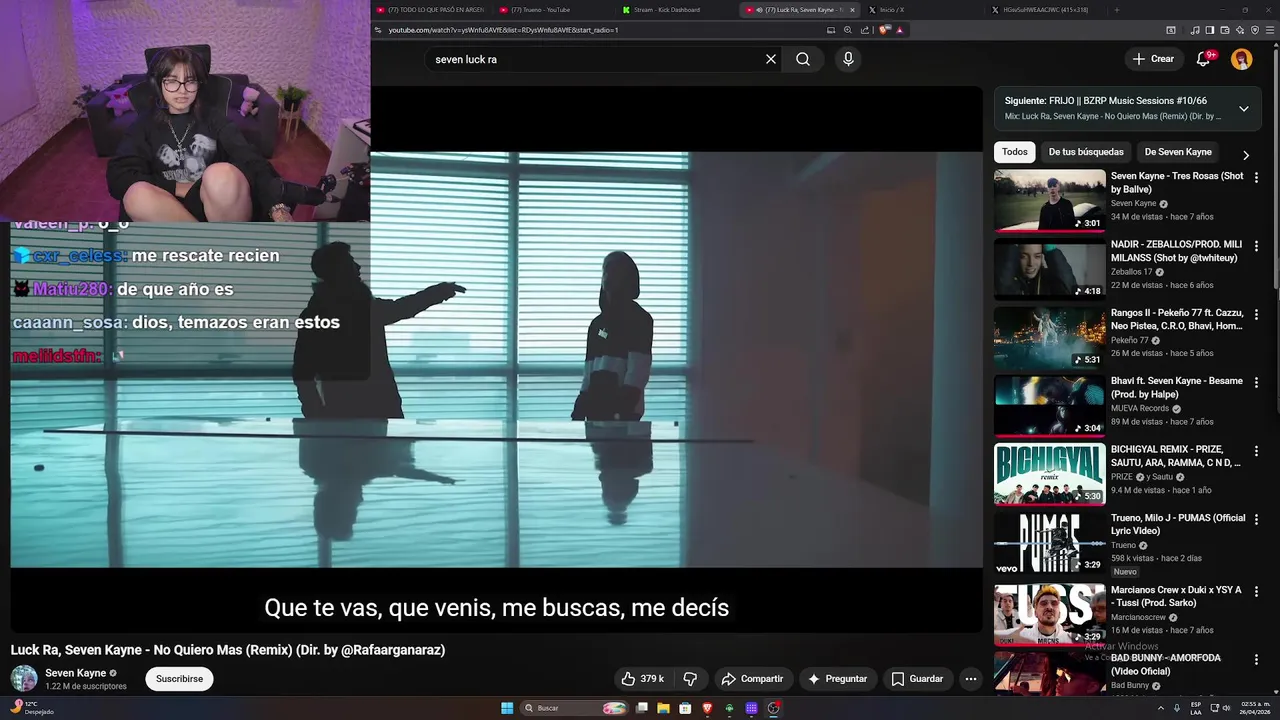
Task: Open Windows Start menu
Action: point(507,708)
